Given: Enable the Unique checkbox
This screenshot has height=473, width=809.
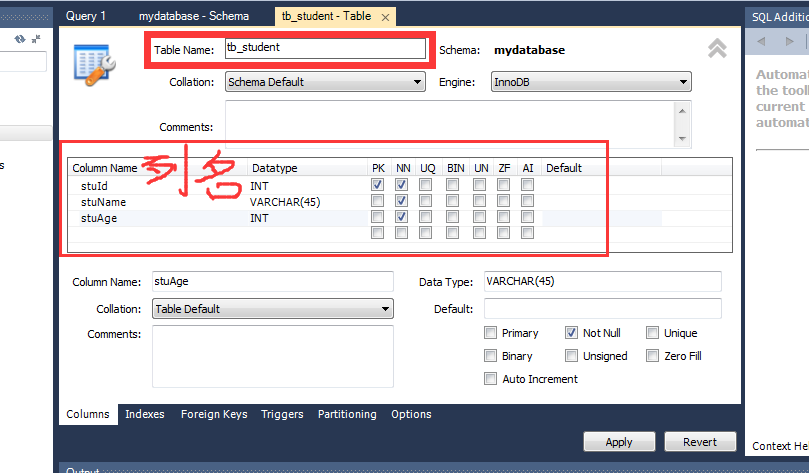Looking at the screenshot, I should coord(652,333).
